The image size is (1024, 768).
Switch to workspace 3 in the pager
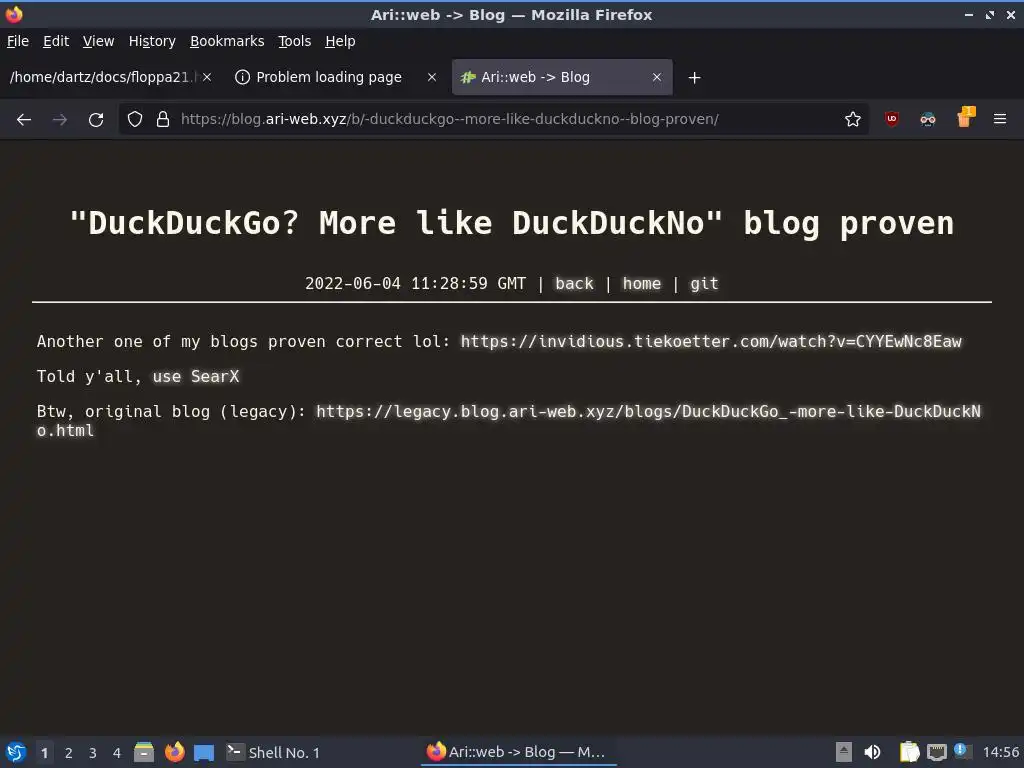pos(93,753)
